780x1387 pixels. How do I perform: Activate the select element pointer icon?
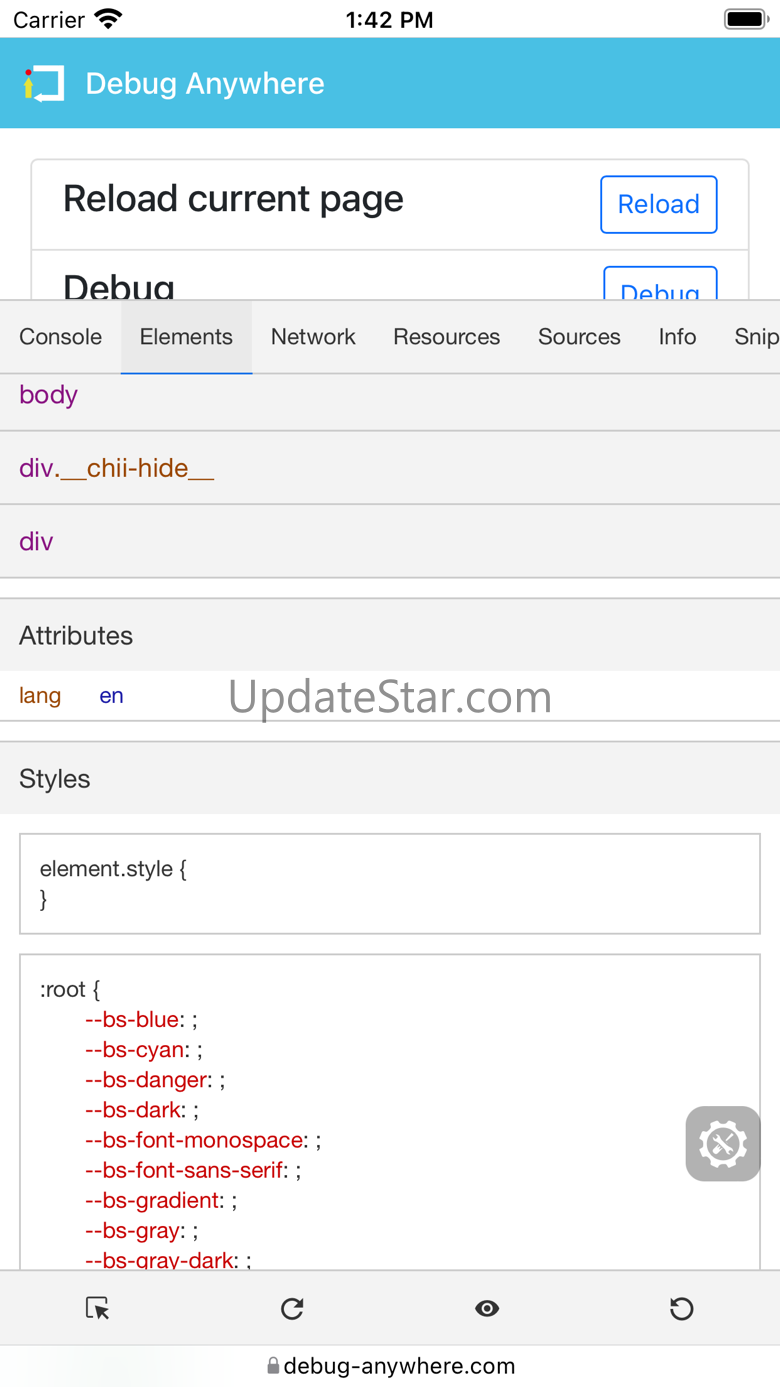(97, 1308)
